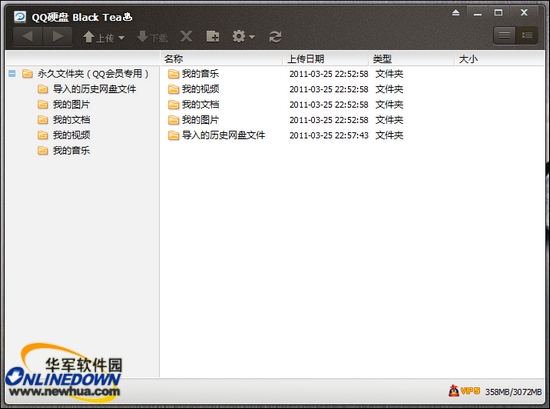Select 导入的历史网盘文件 in the file list
Image resolution: width=550 pixels, height=409 pixels.
[x=223, y=135]
